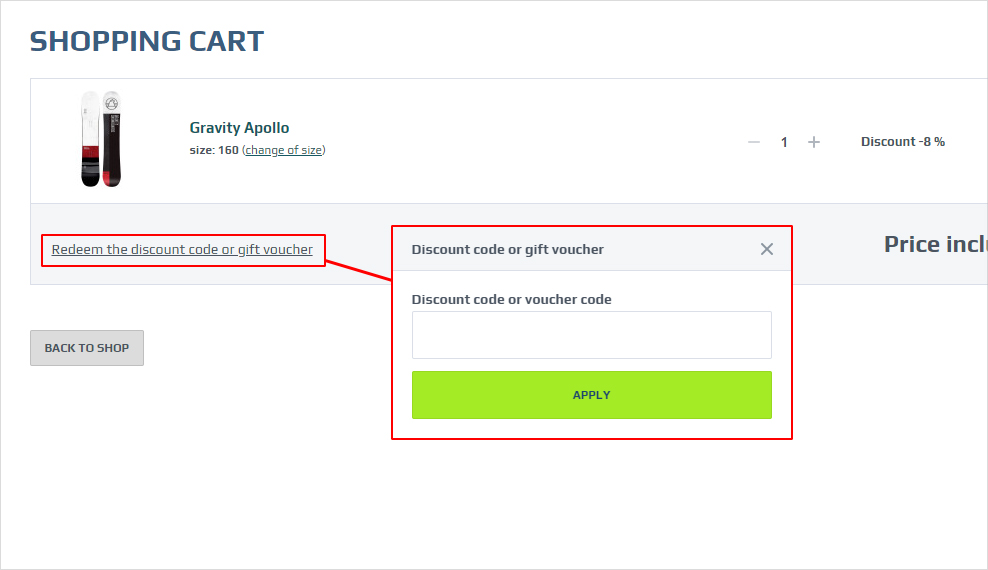Click the white-topped snowboard image
988x570 pixels.
click(91, 139)
